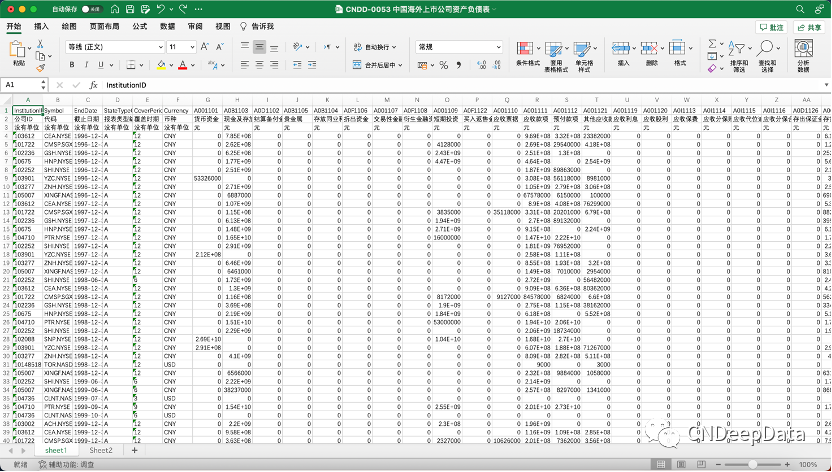832x472 pixels.
Task: Click the increase indent icon
Action: (x=313, y=65)
